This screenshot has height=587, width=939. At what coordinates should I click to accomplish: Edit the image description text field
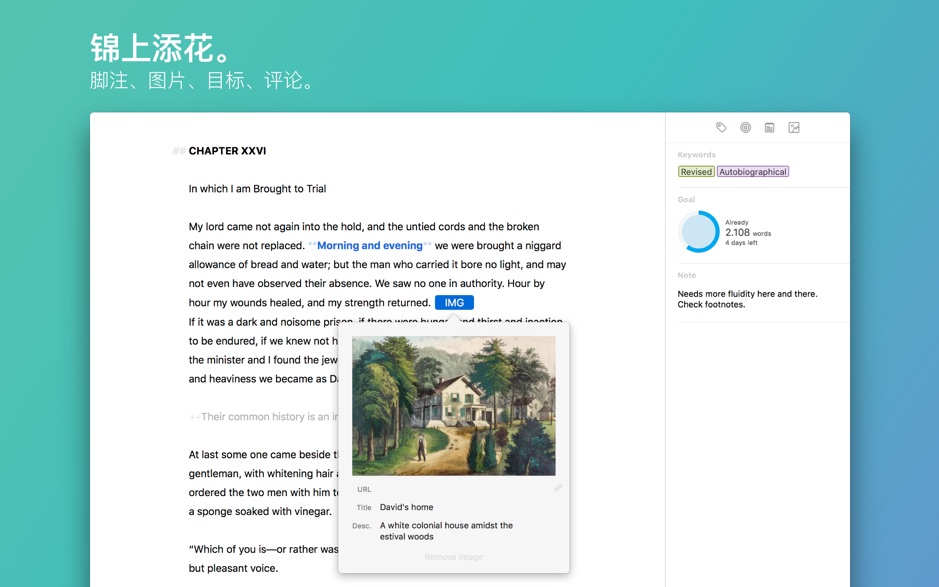click(x=446, y=531)
